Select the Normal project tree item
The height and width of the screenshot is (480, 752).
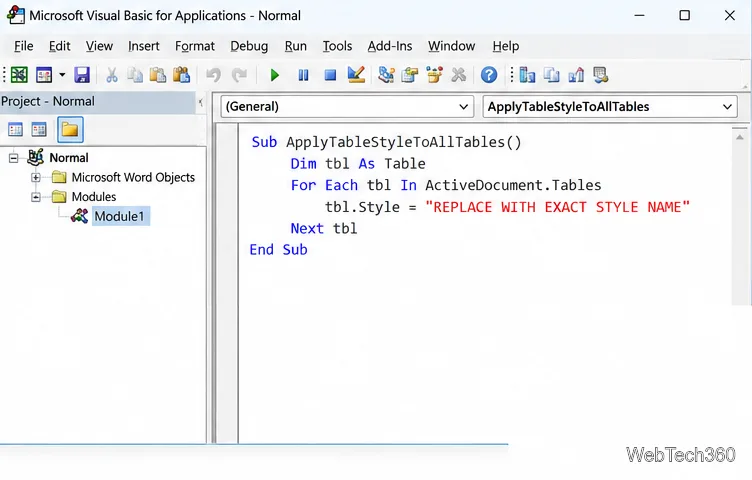coord(69,158)
